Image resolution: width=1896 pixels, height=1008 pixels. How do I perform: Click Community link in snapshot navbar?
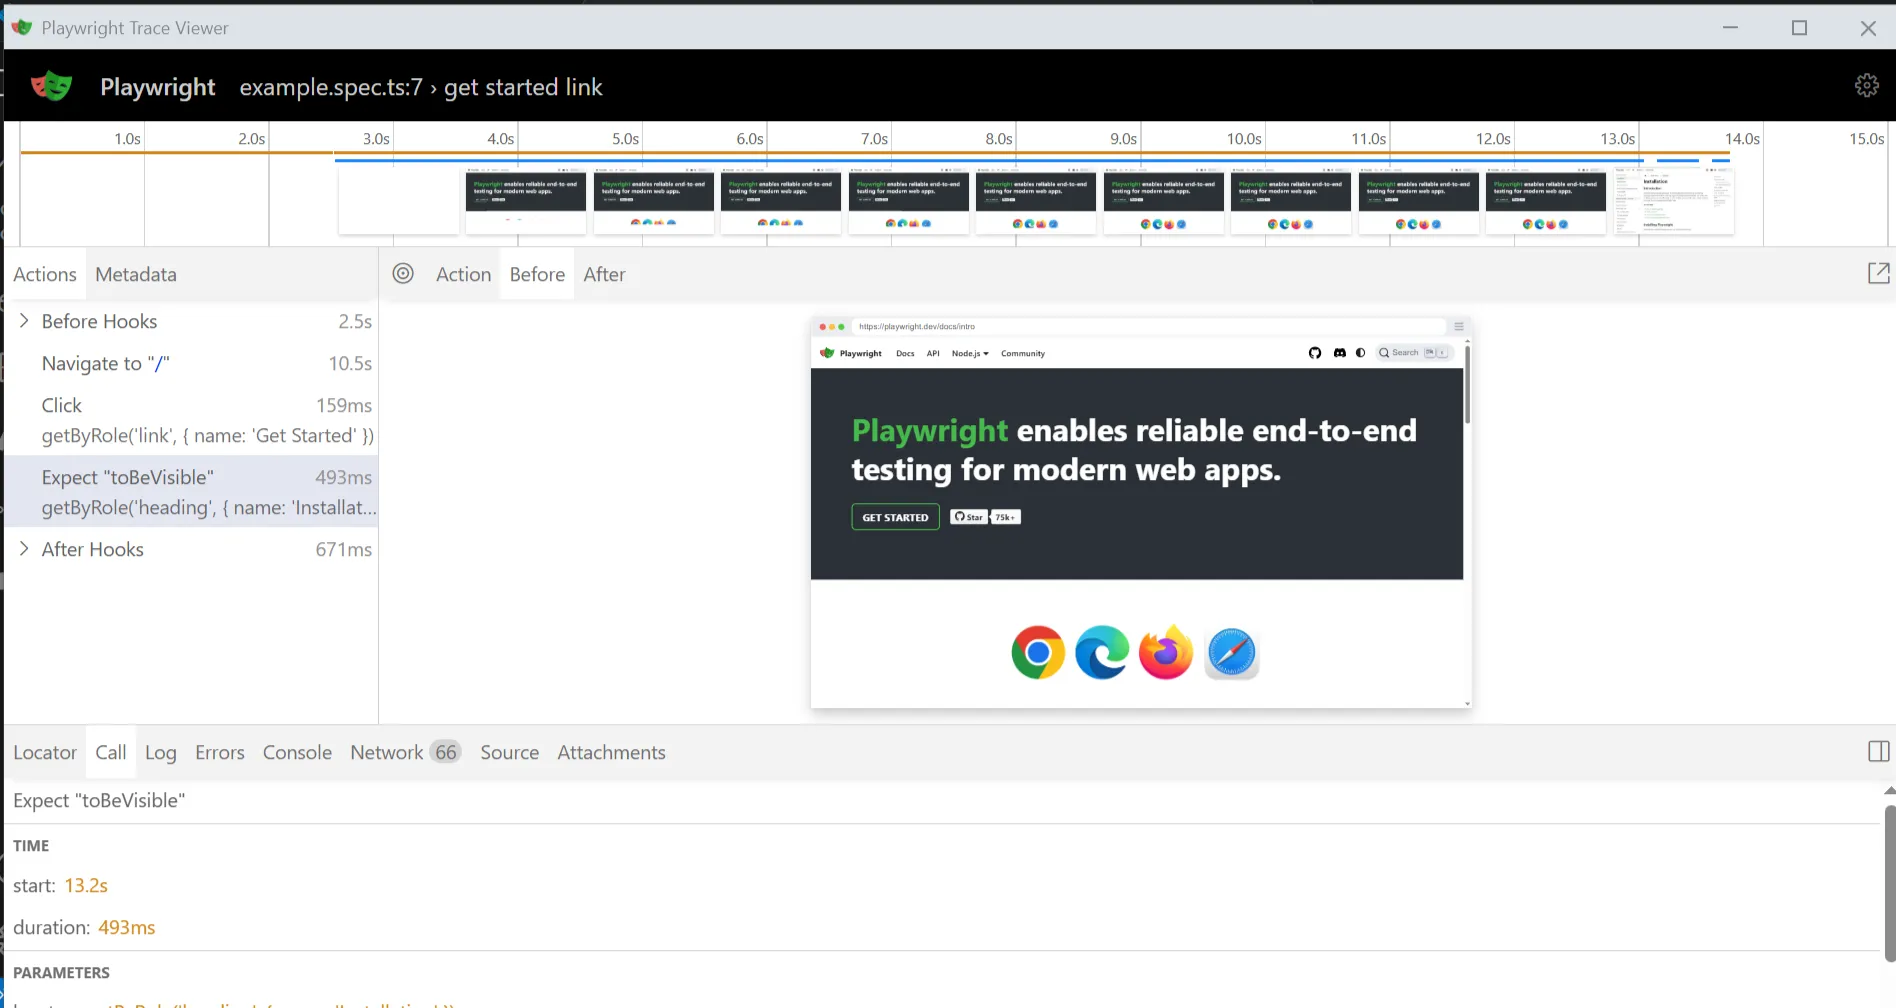coord(1023,353)
